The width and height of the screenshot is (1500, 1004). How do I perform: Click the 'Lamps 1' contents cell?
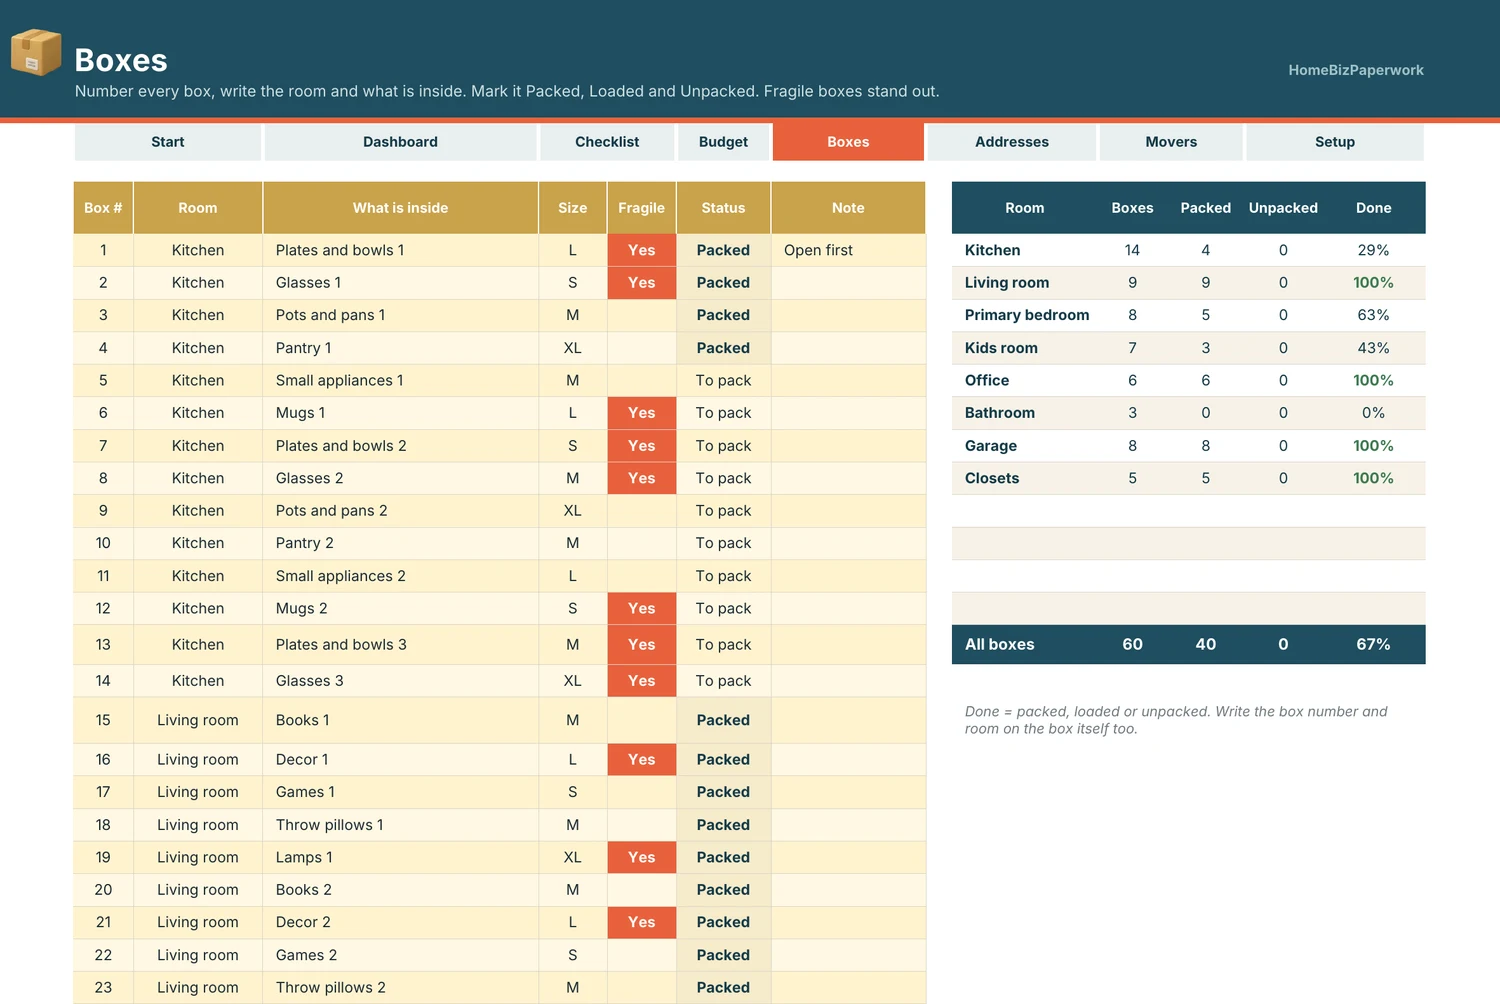tap(400, 857)
